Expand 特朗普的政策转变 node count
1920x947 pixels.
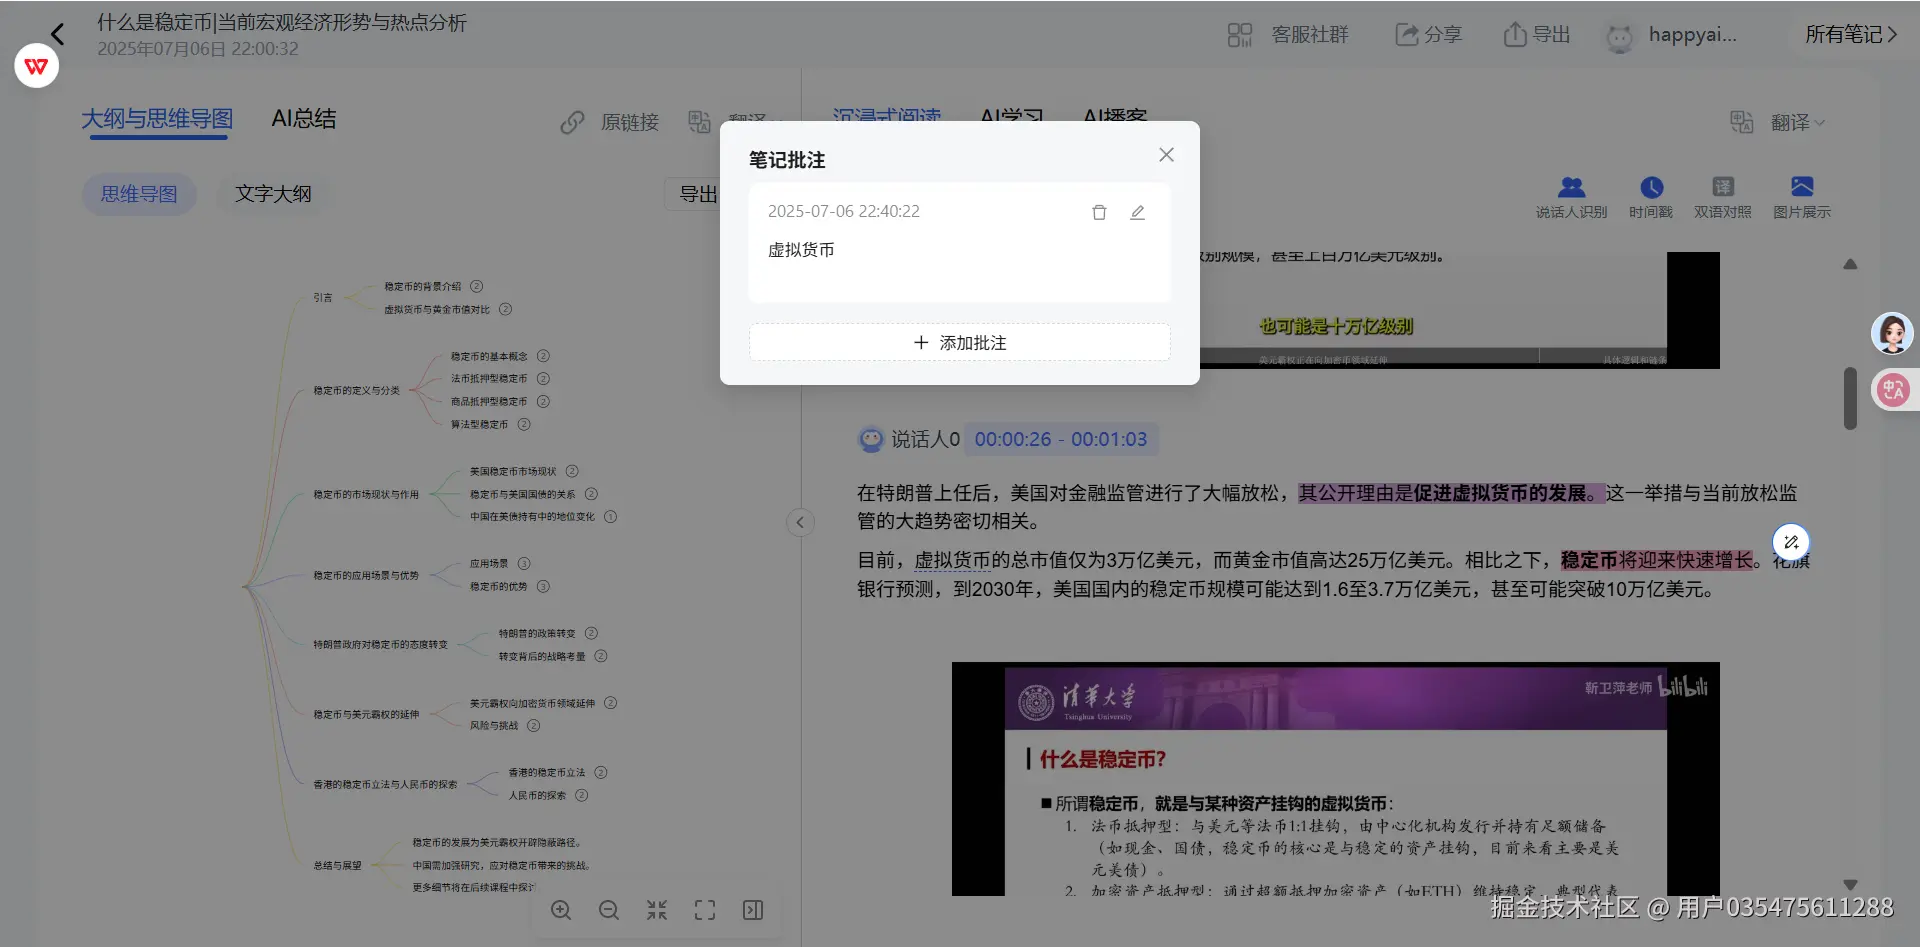tap(591, 633)
